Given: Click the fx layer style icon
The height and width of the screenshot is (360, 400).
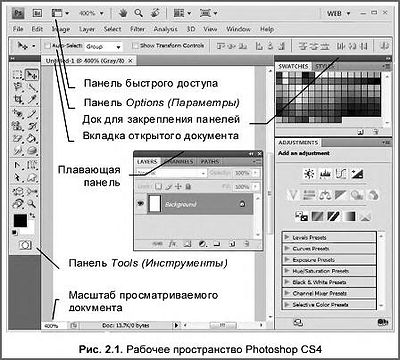Looking at the screenshot, I should (172, 244).
